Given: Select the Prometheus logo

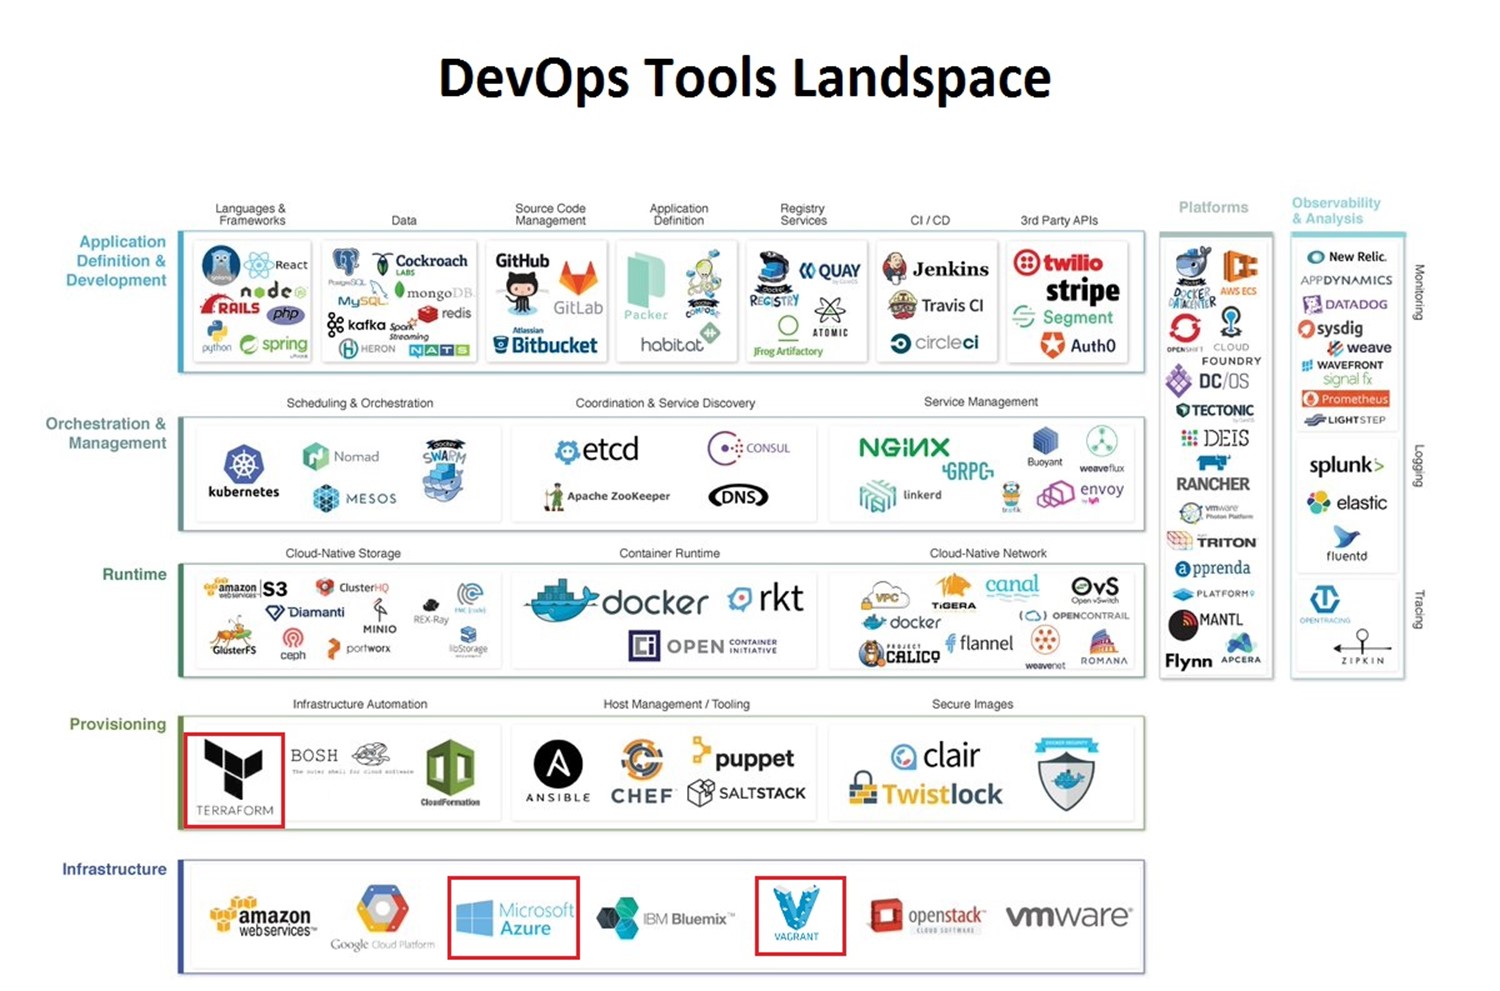Looking at the screenshot, I should click(1346, 399).
